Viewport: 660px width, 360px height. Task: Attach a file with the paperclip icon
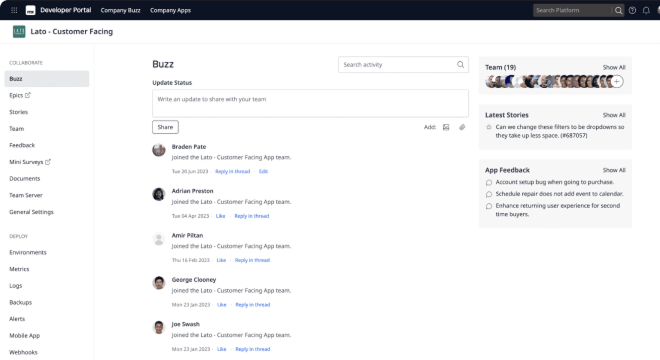pos(462,127)
